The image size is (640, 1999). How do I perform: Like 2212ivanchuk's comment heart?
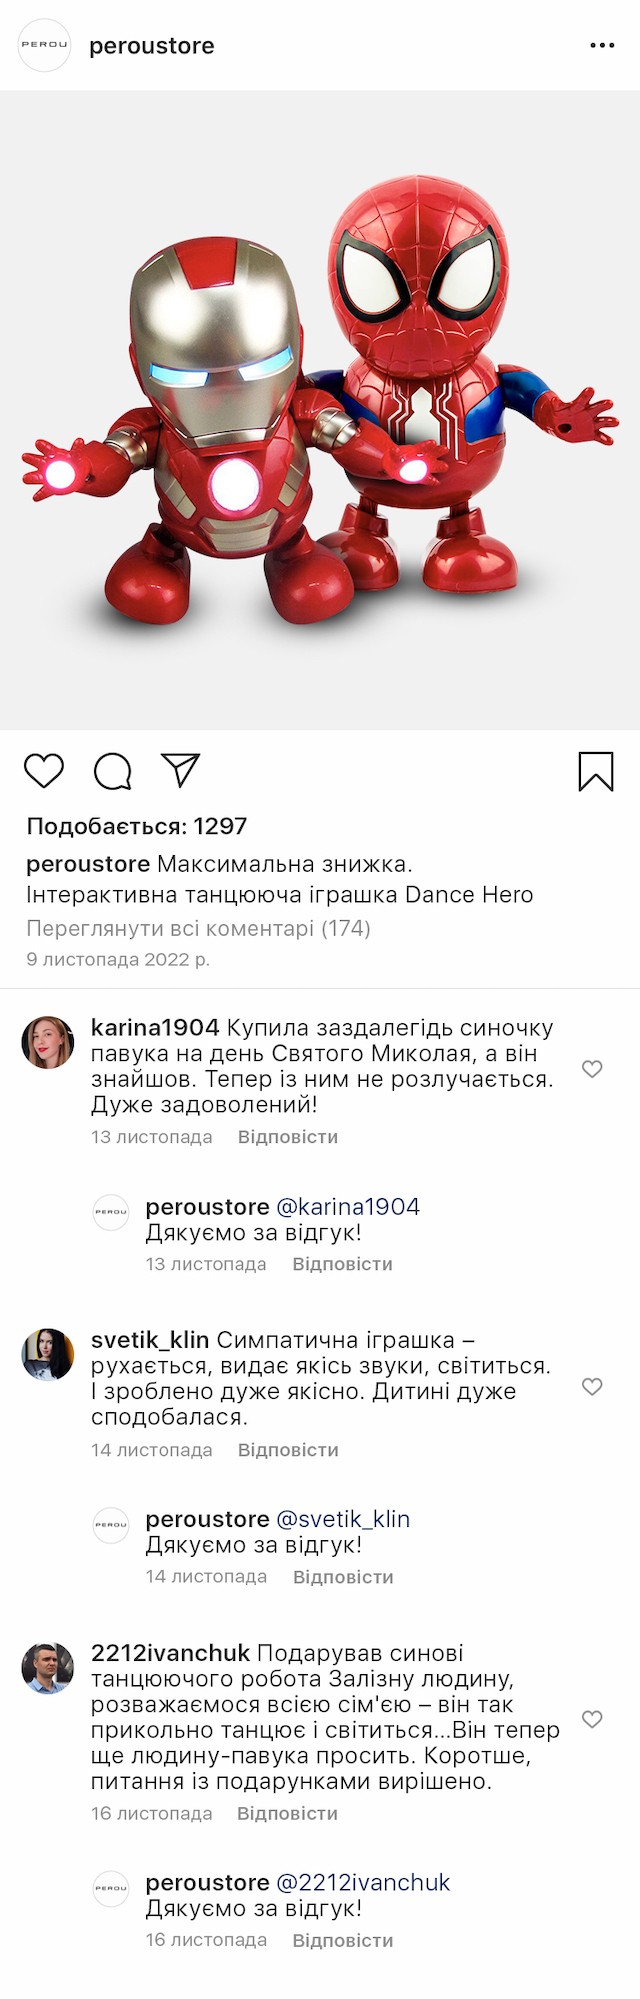tap(592, 1719)
